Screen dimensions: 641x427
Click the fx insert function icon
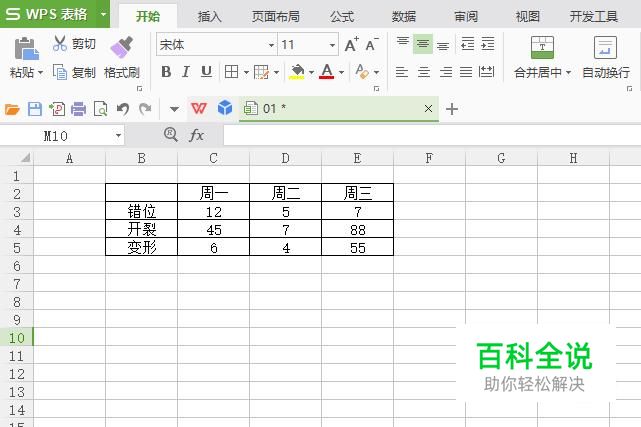click(196, 135)
